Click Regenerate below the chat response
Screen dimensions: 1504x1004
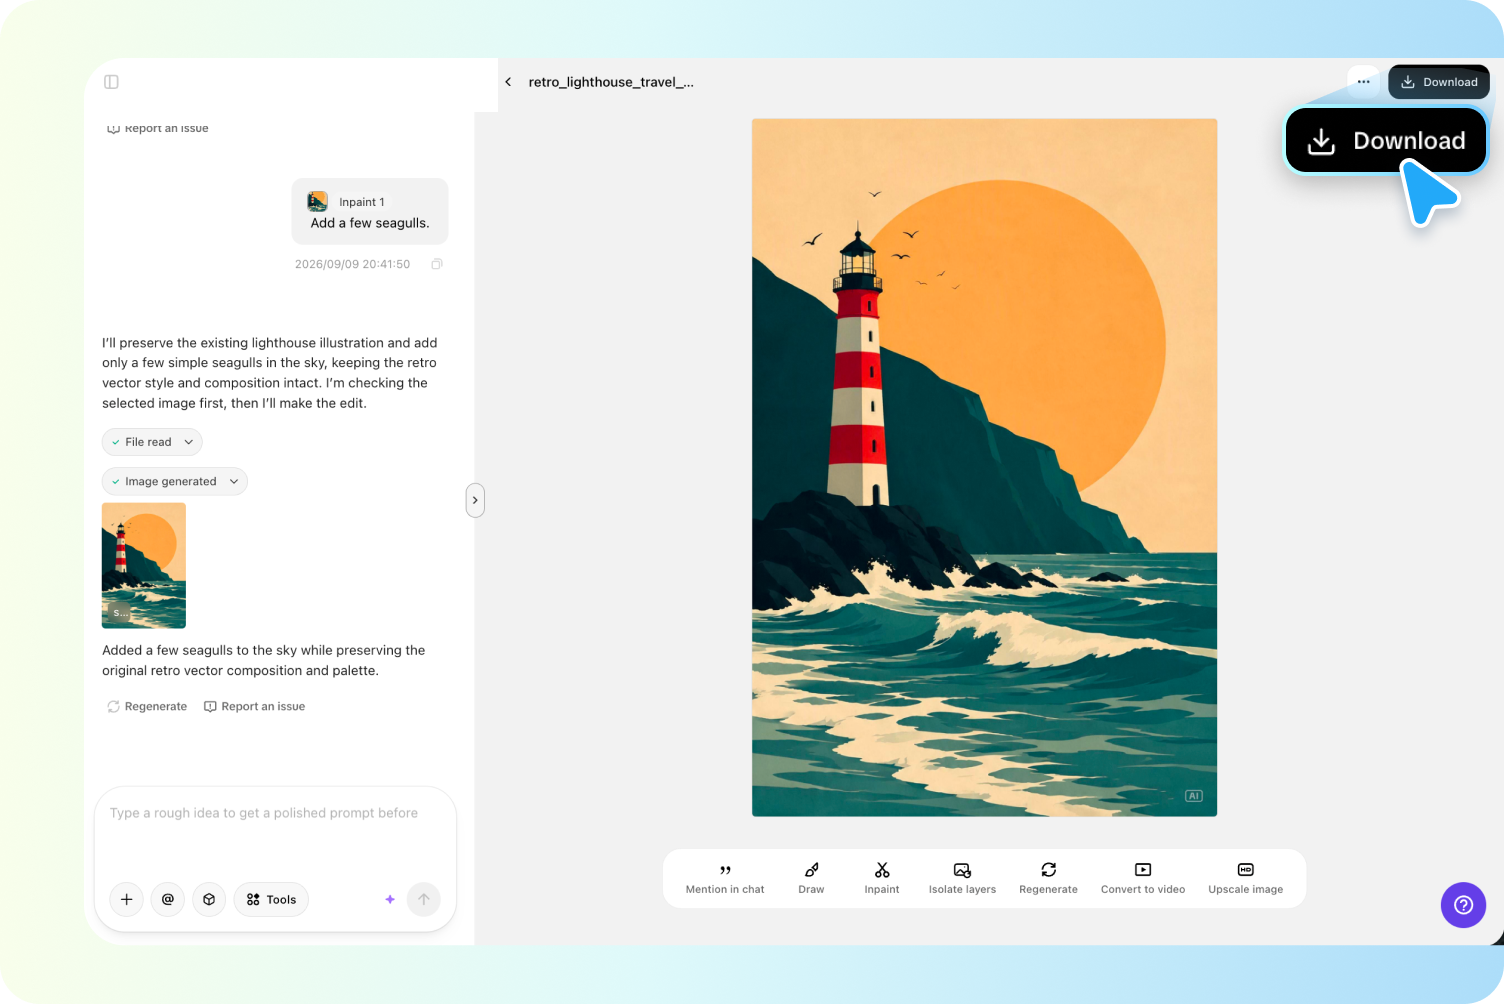tap(147, 706)
